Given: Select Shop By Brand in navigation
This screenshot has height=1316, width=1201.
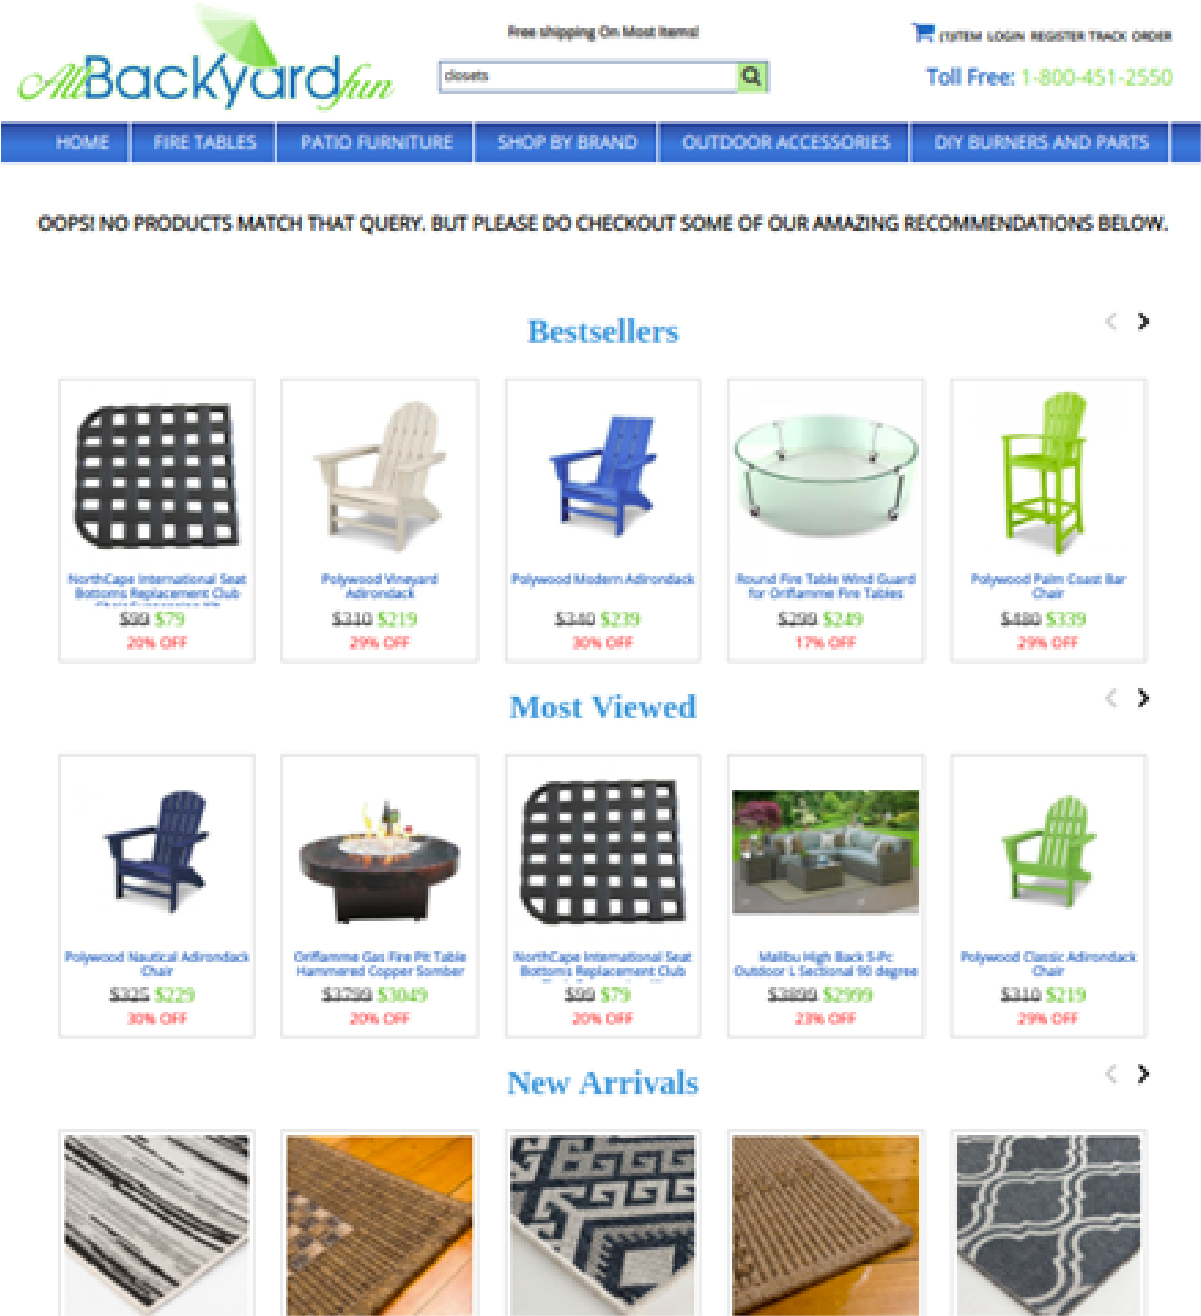Looking at the screenshot, I should 567,142.
